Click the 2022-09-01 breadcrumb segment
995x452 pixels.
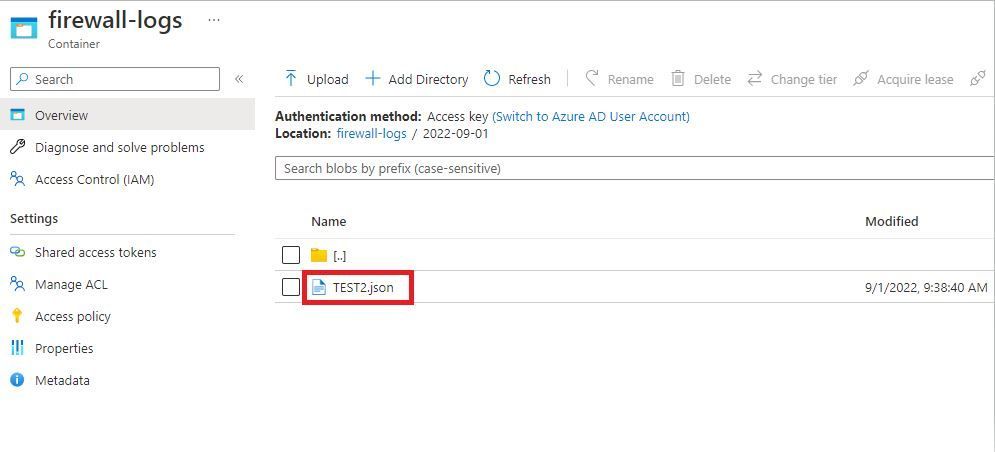pyautogui.click(x=456, y=134)
